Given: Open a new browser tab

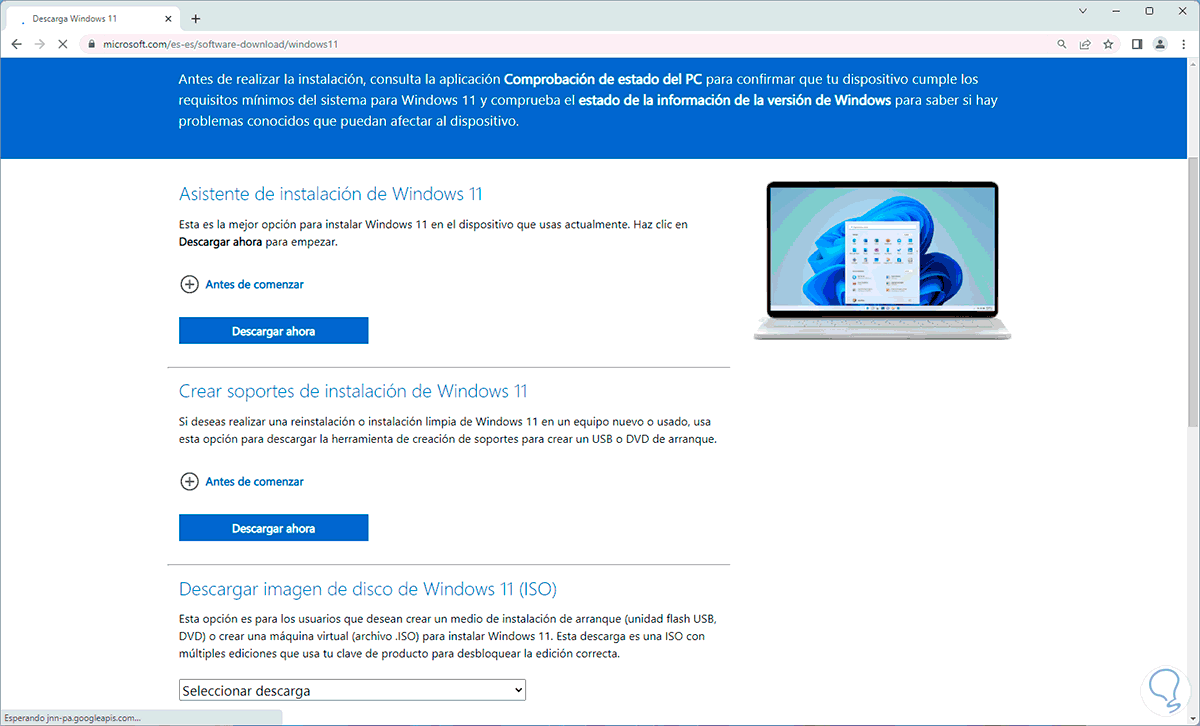Looking at the screenshot, I should coord(195,18).
